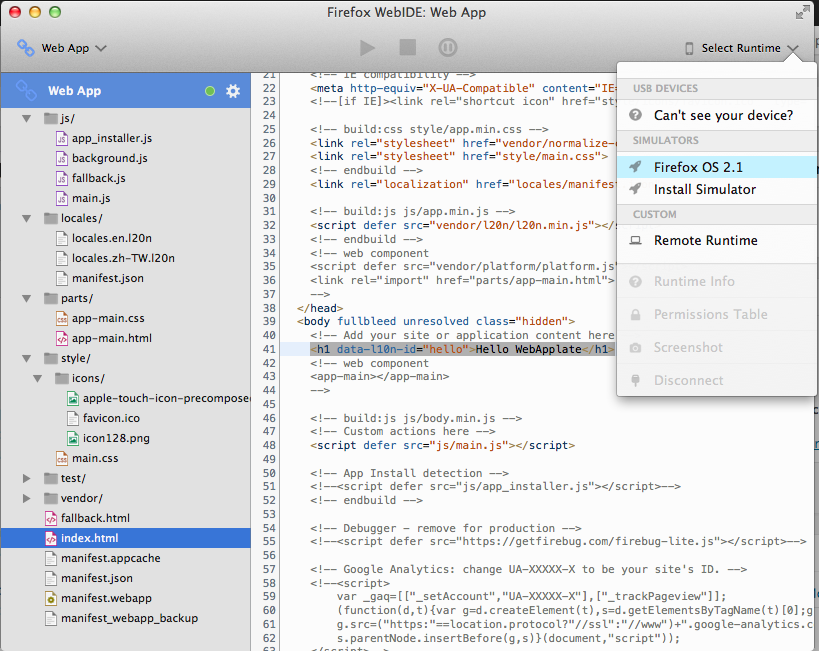Screen dimensions: 819x651
Task: Click the body fullbleed unresolved line
Action: tap(436, 321)
